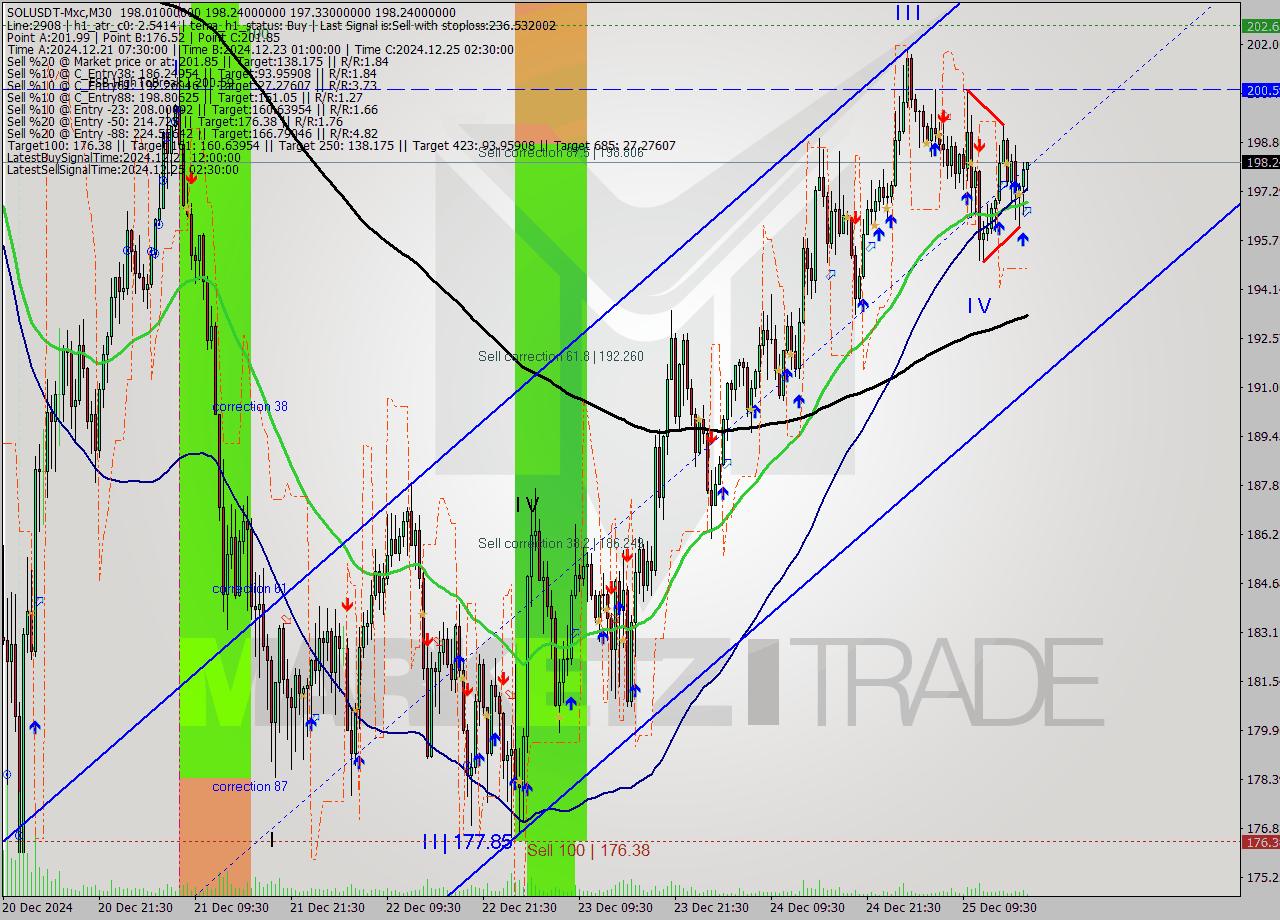Click the current price tag 198.2
Image resolution: width=1280 pixels, height=920 pixels.
1261,162
